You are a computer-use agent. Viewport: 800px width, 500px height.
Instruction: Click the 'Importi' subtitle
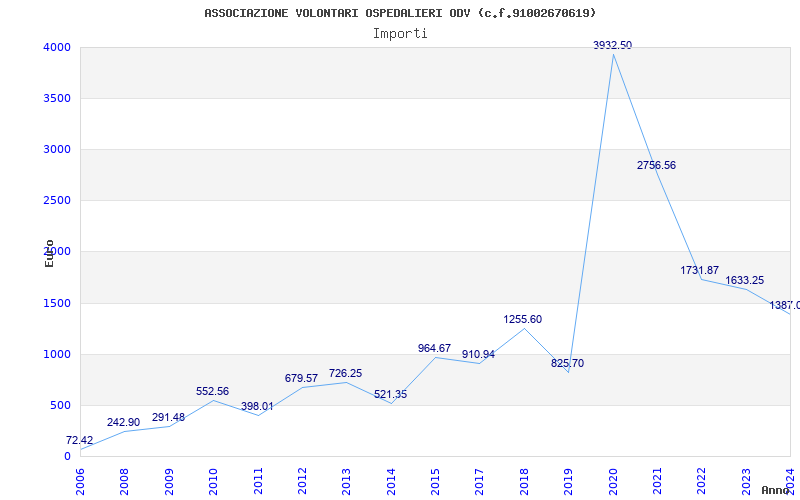click(x=400, y=33)
